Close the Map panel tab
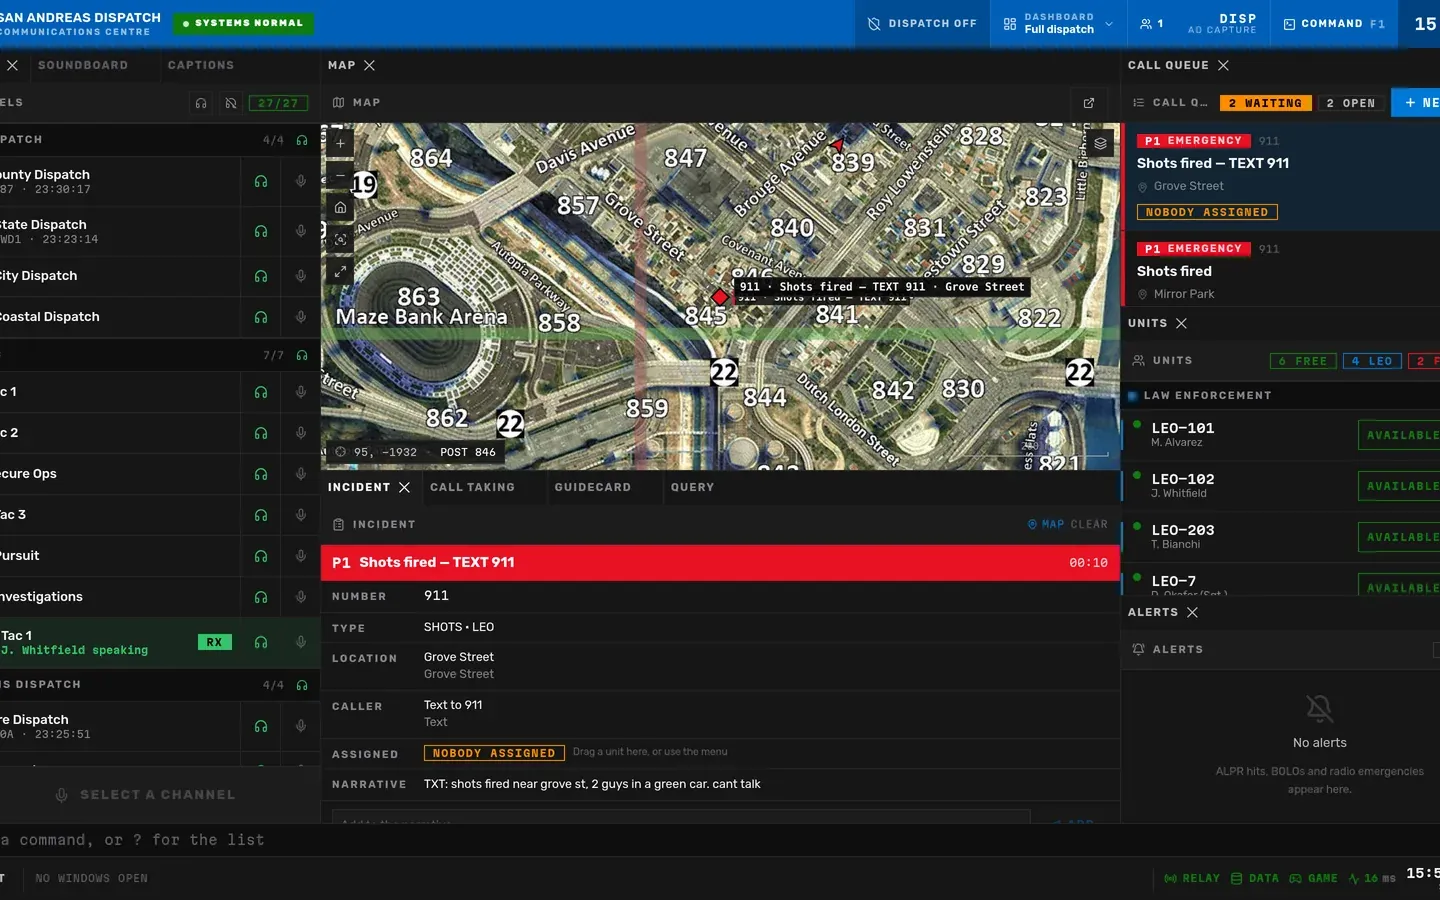 pyautogui.click(x=369, y=65)
